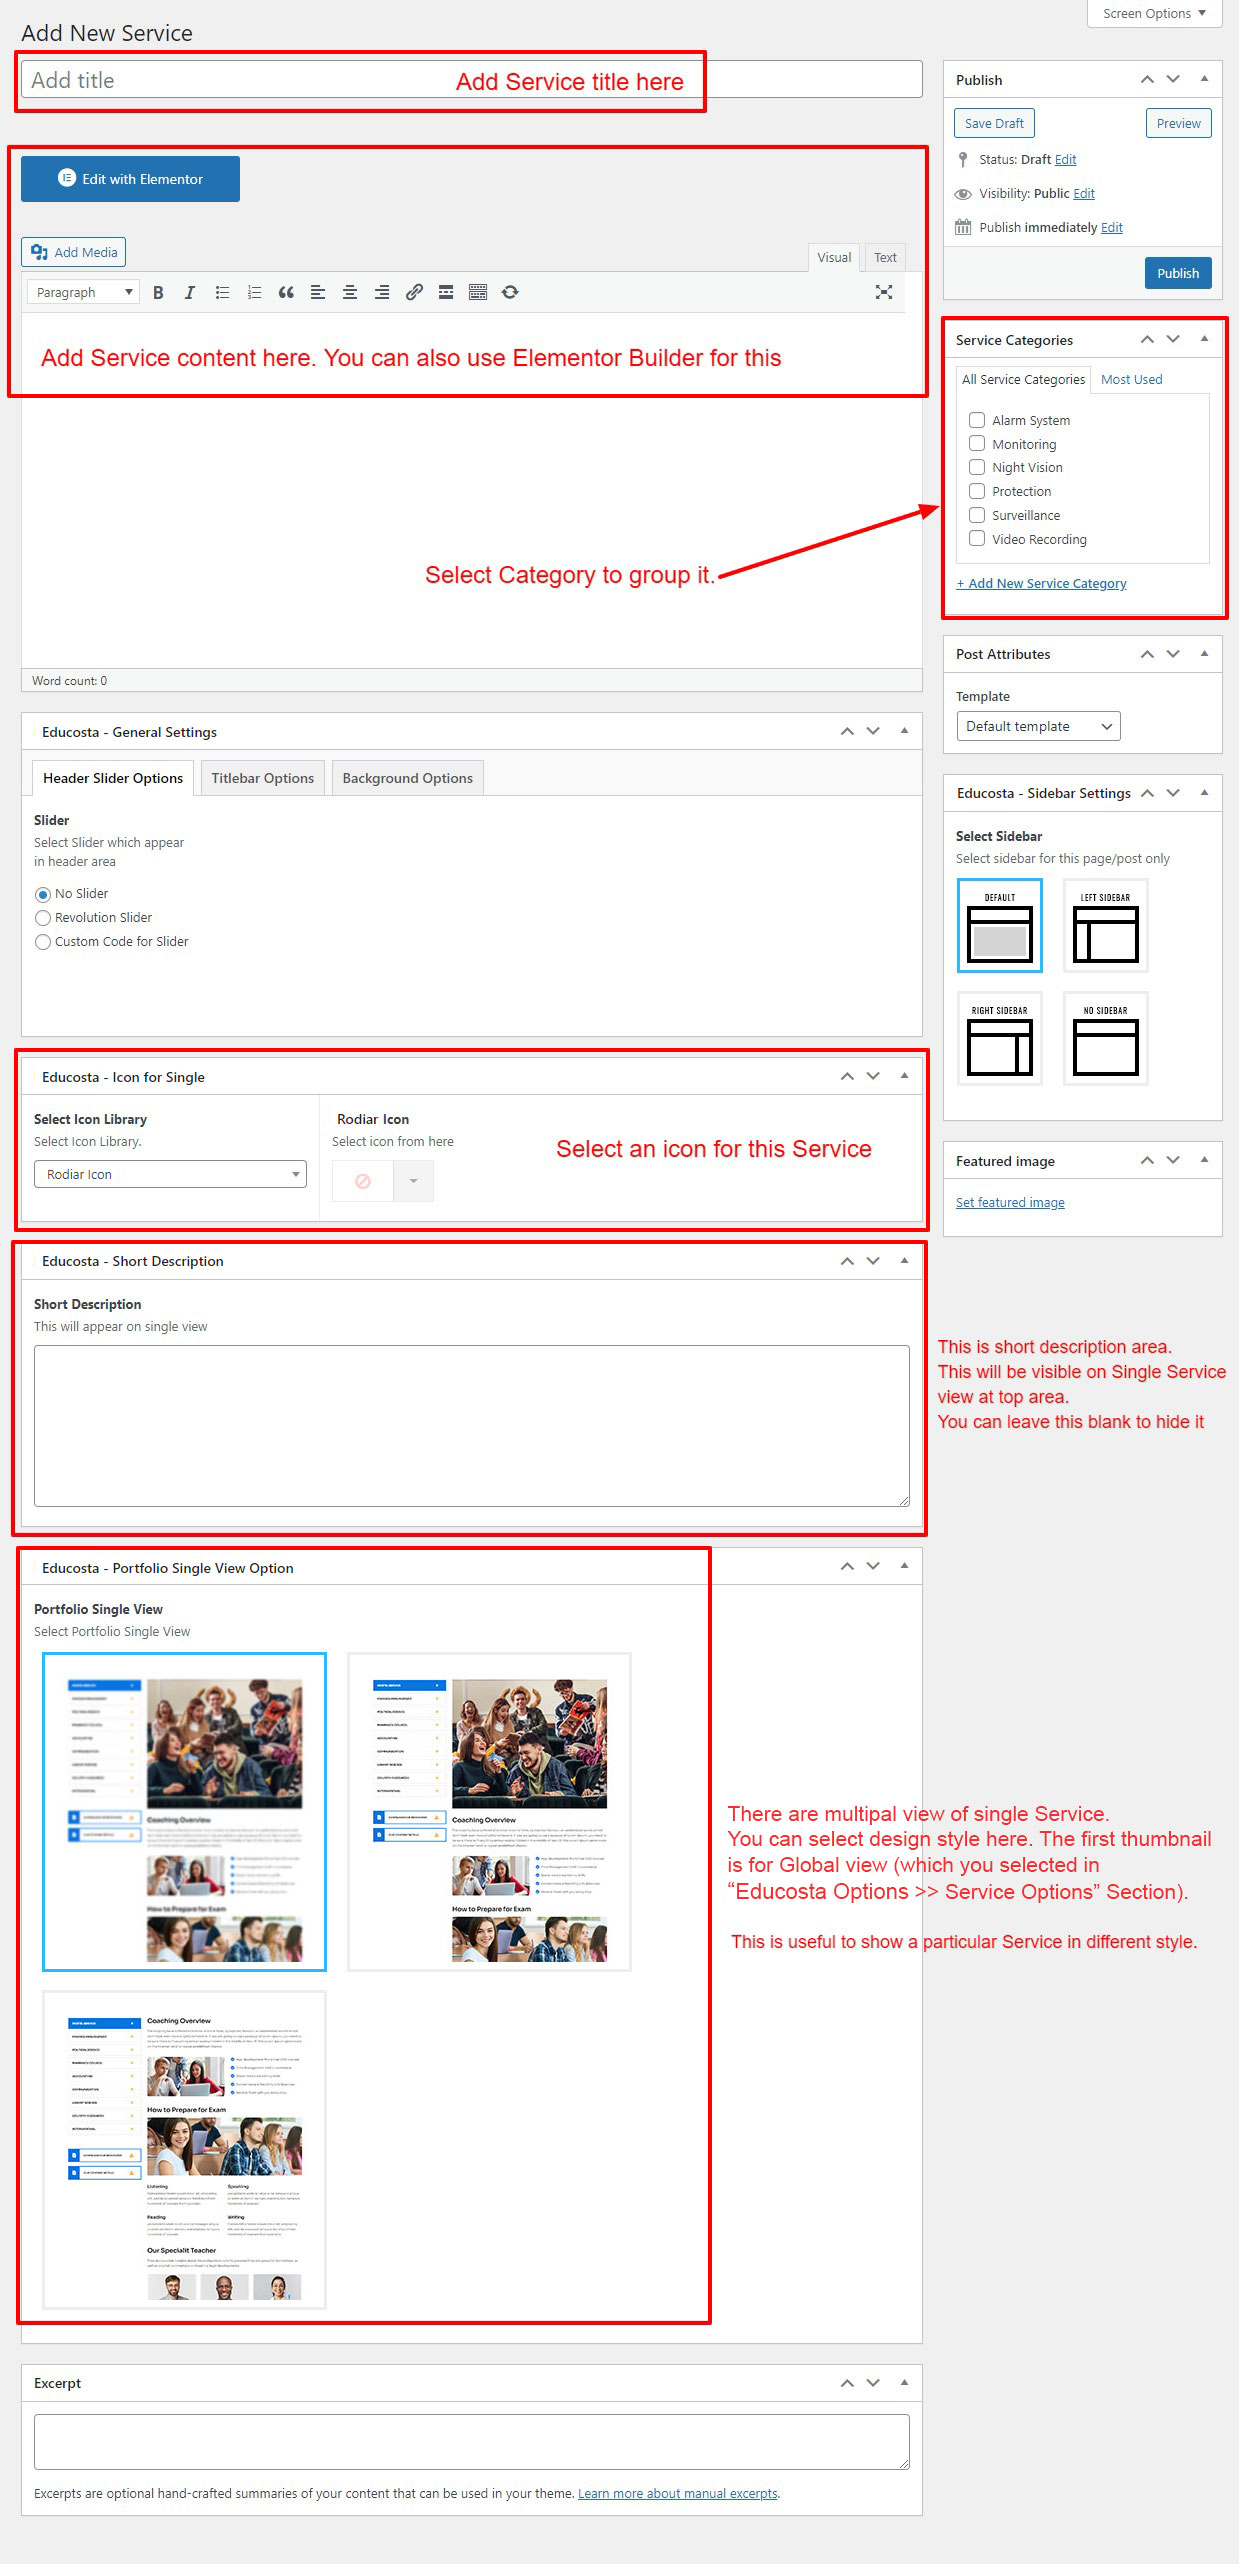The image size is (1239, 2564).
Task: Select the Revolution Slider radio option
Action: point(43,918)
